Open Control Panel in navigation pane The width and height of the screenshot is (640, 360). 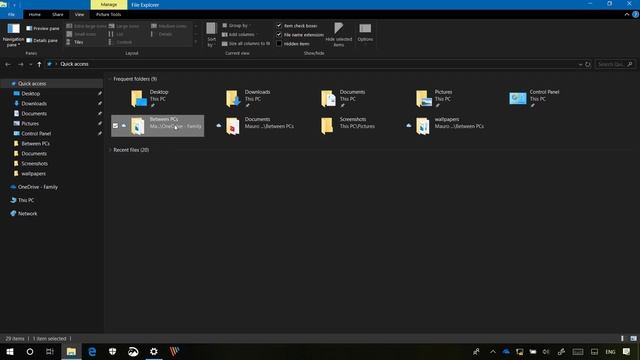[36, 133]
